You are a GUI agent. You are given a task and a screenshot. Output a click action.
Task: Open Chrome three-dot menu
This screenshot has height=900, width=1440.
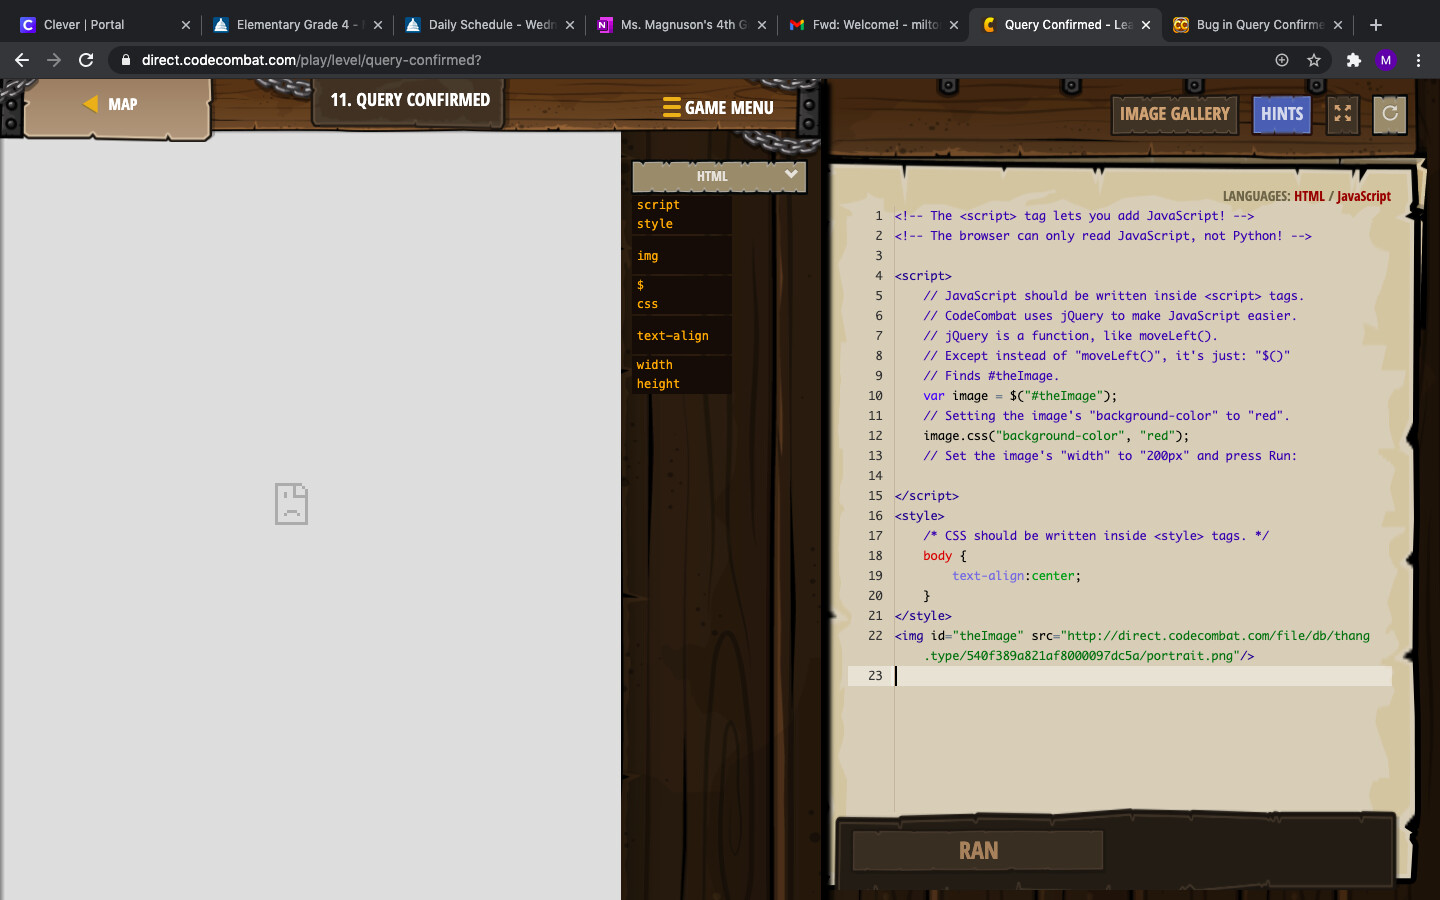[x=1418, y=60]
